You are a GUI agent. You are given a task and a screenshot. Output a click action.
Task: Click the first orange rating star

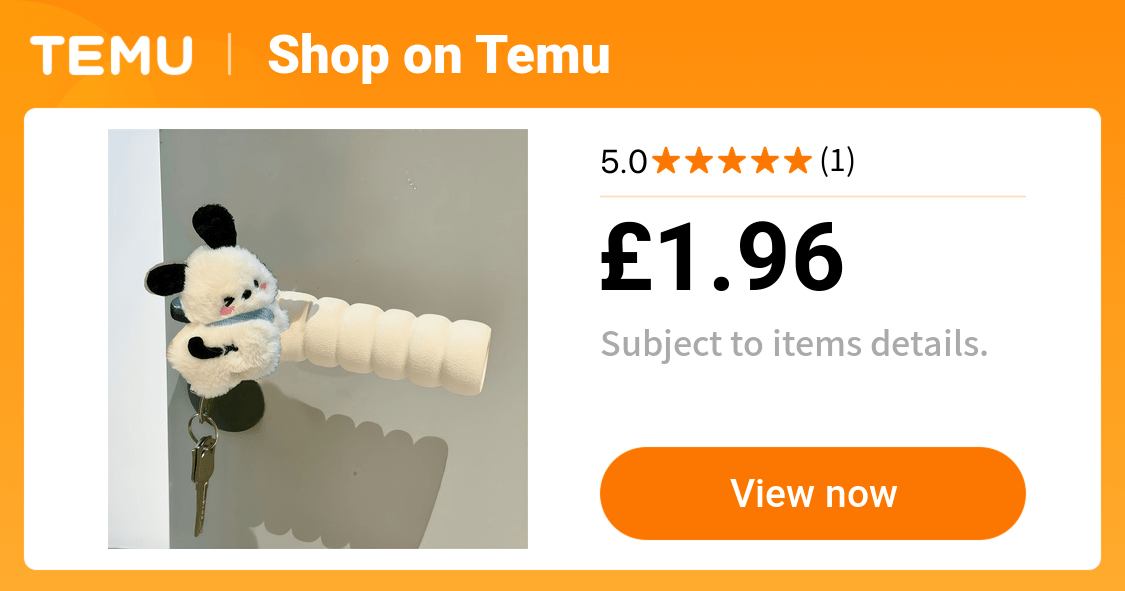tap(667, 161)
